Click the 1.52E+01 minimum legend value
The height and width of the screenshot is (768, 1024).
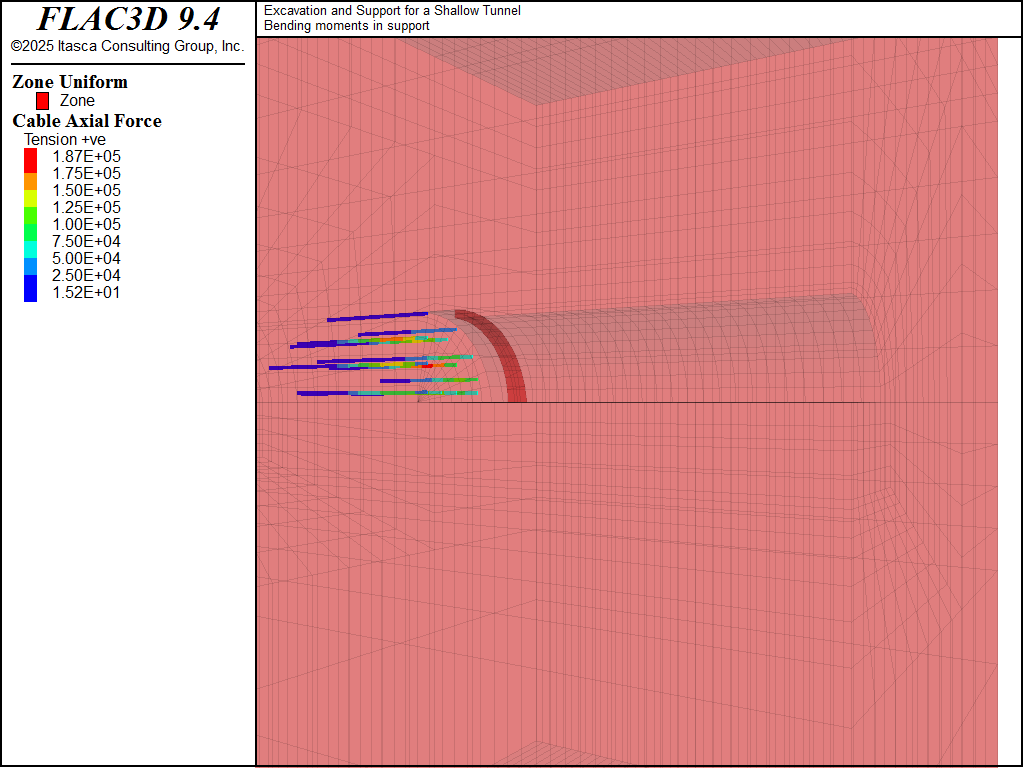coord(86,292)
